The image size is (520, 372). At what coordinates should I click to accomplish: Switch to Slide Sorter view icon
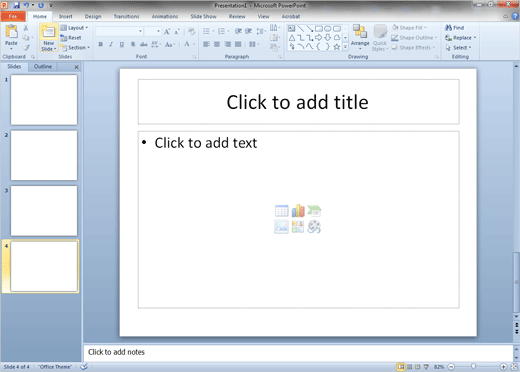410,367
